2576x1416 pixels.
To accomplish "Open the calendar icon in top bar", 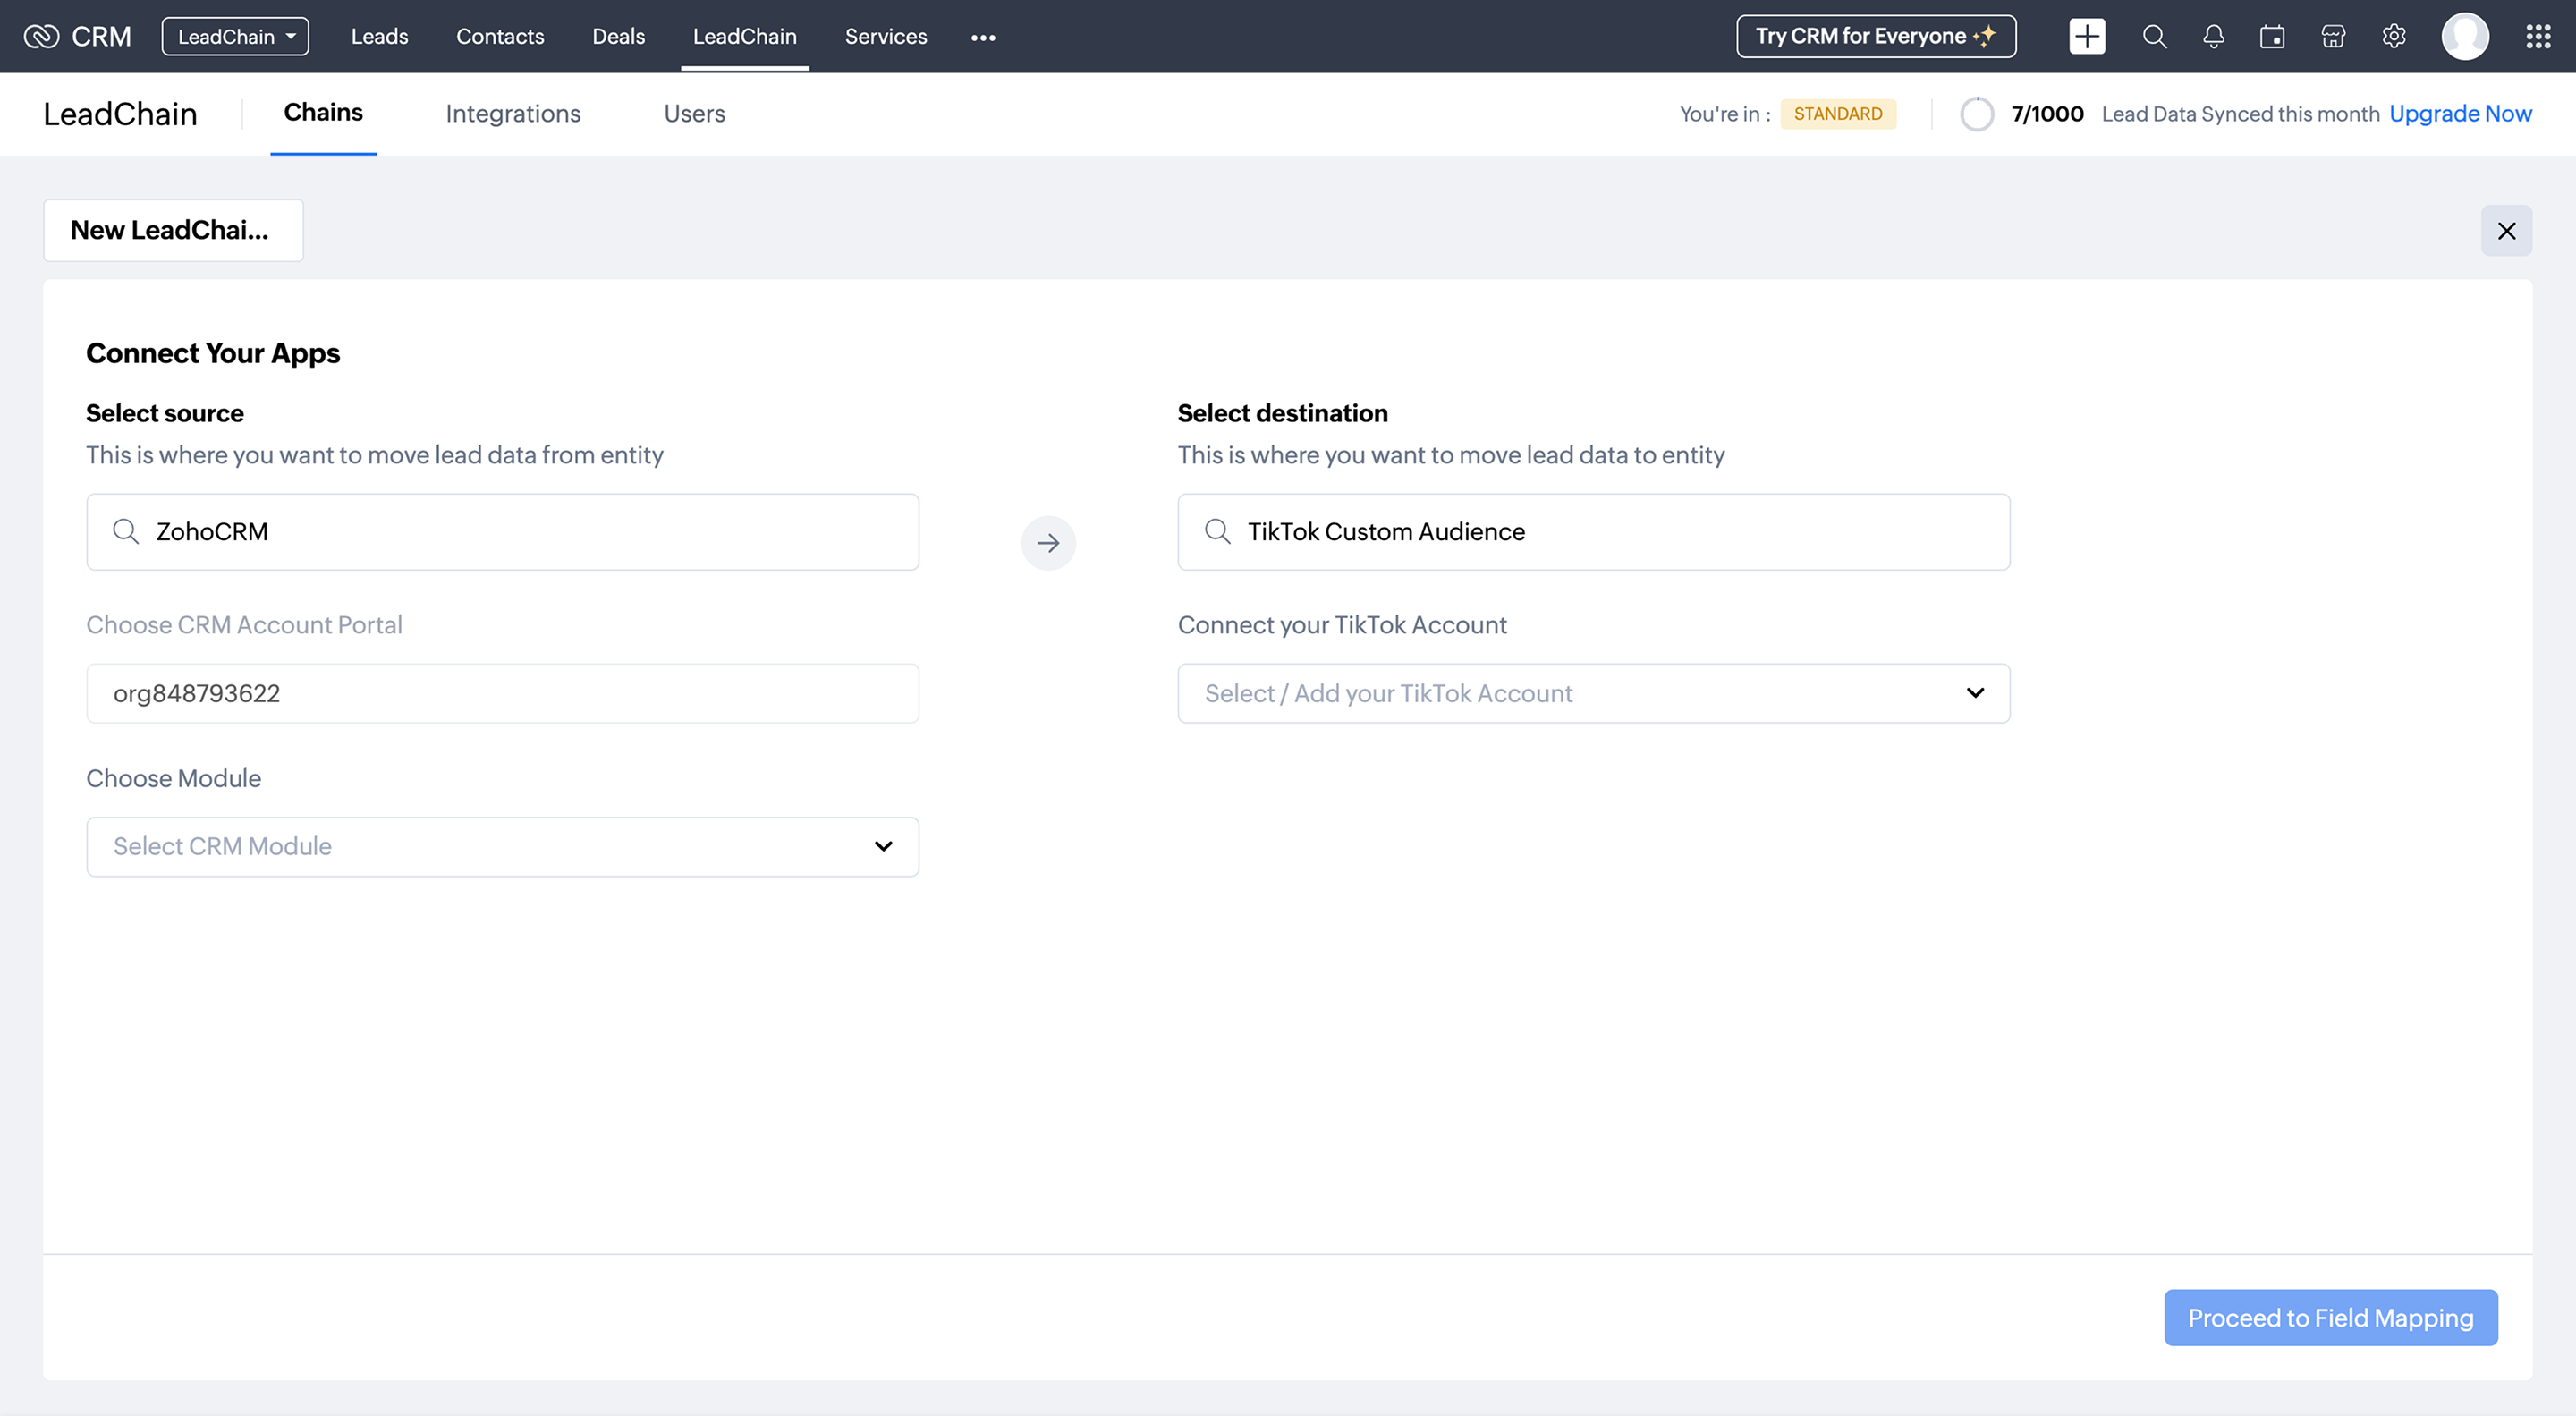I will (x=2272, y=37).
